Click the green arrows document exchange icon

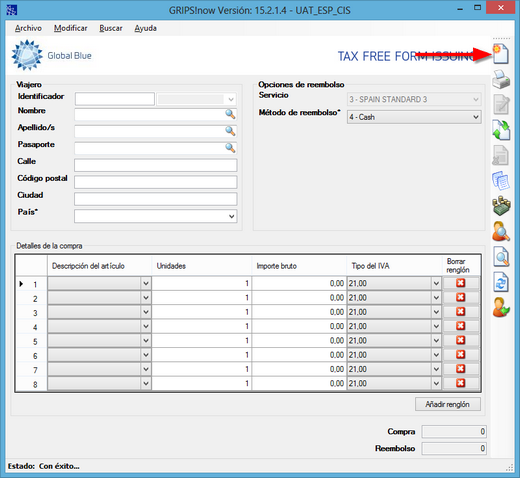(x=501, y=130)
